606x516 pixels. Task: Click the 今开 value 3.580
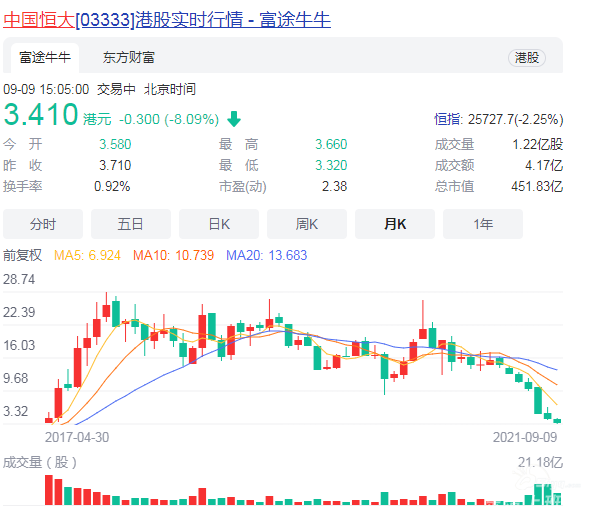tap(115, 144)
